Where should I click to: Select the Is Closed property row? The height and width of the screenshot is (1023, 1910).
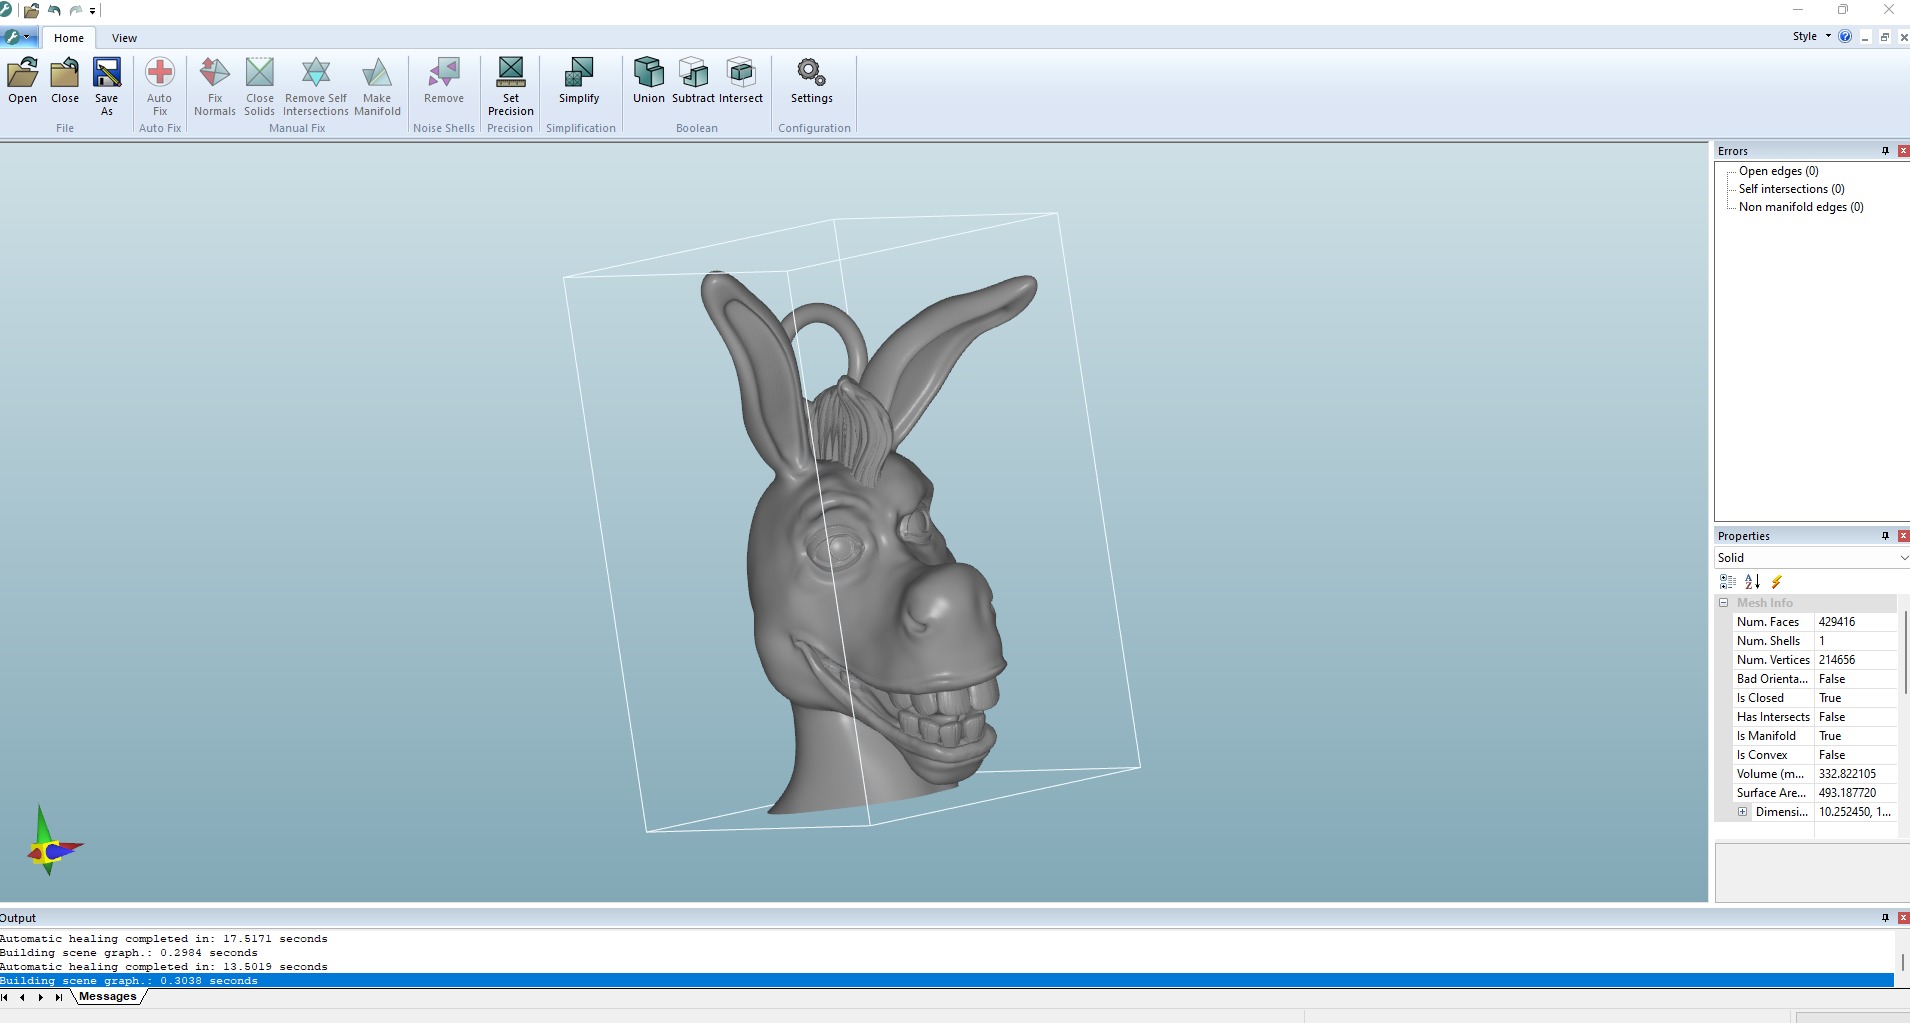coord(1815,698)
